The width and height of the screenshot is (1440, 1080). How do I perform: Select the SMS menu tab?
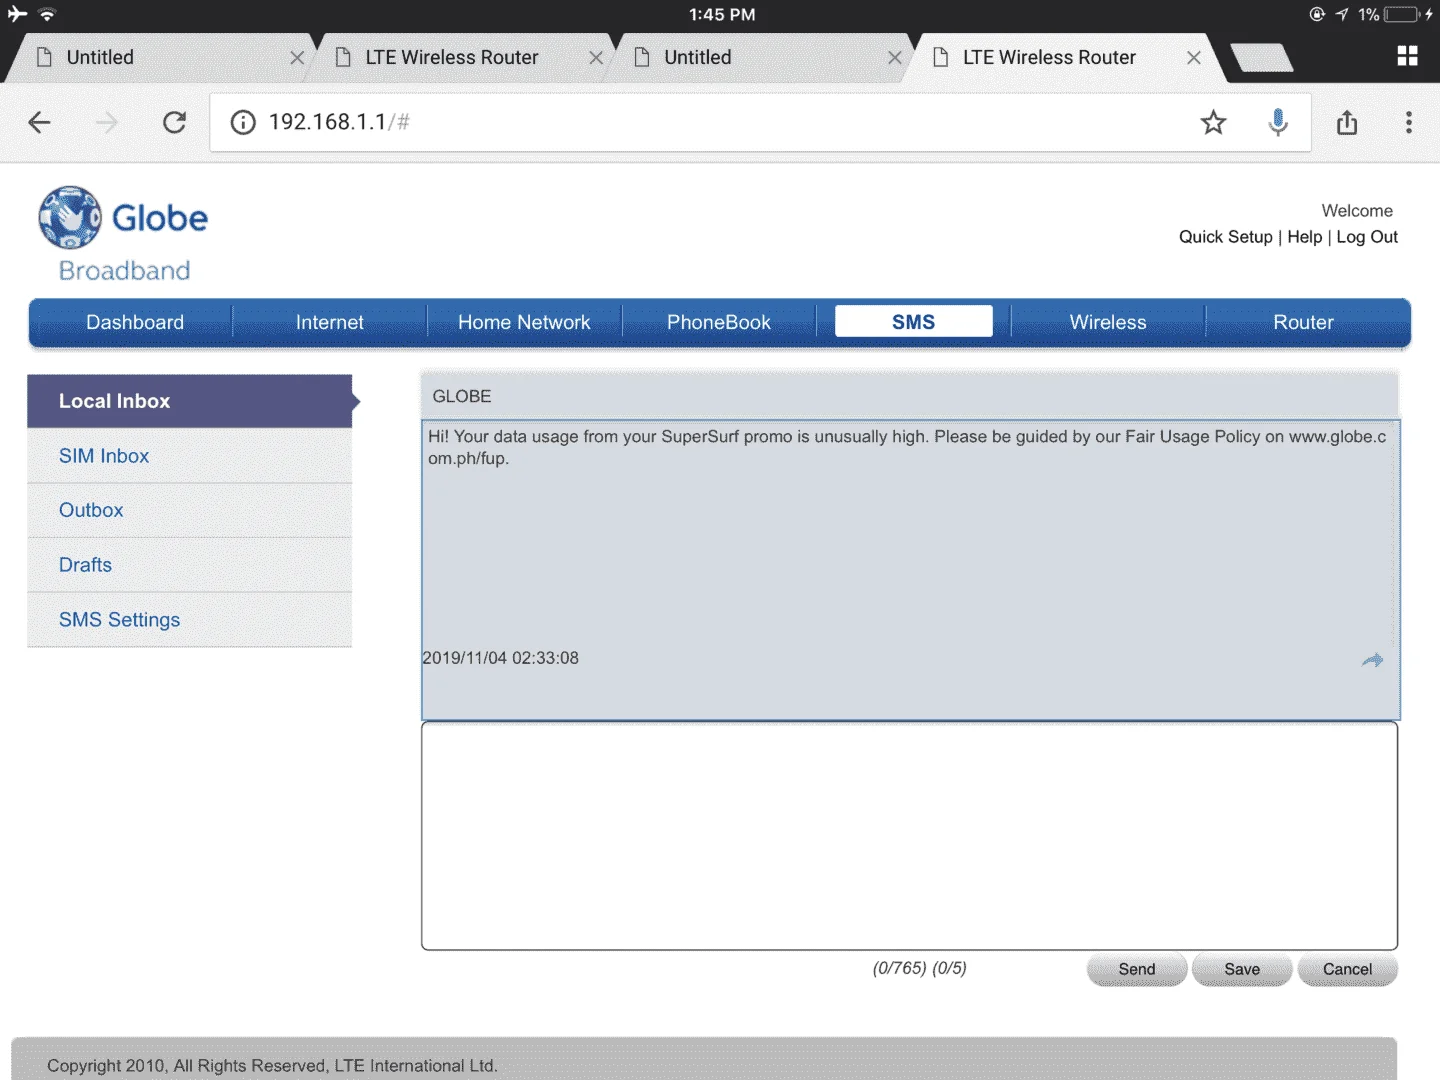coord(914,322)
